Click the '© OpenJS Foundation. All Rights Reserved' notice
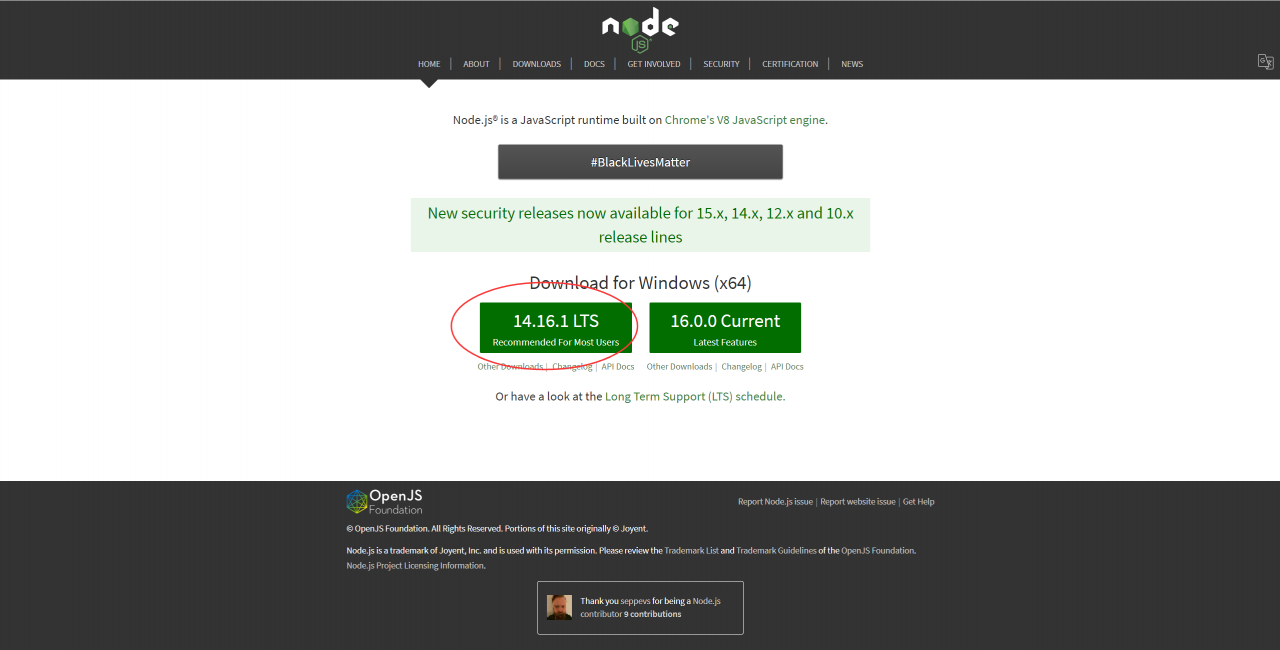Viewport: 1280px width, 650px height. pos(497,529)
